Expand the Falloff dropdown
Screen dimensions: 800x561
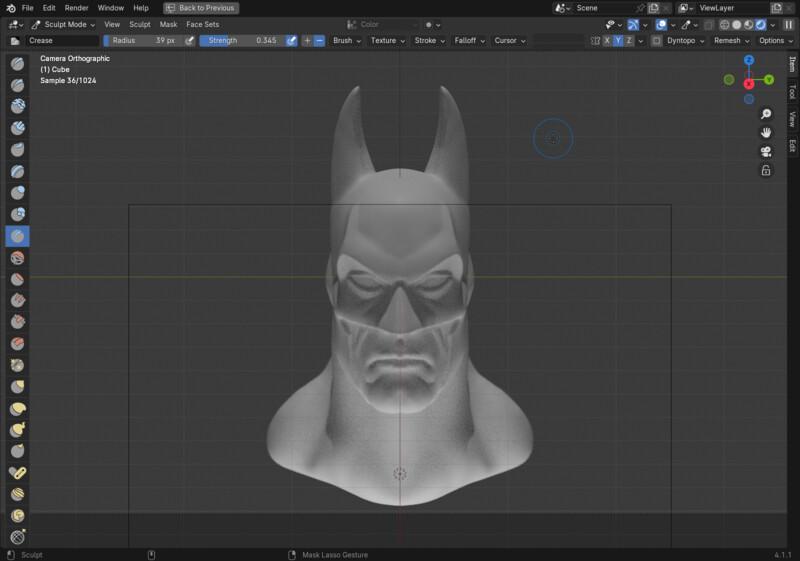coord(469,41)
